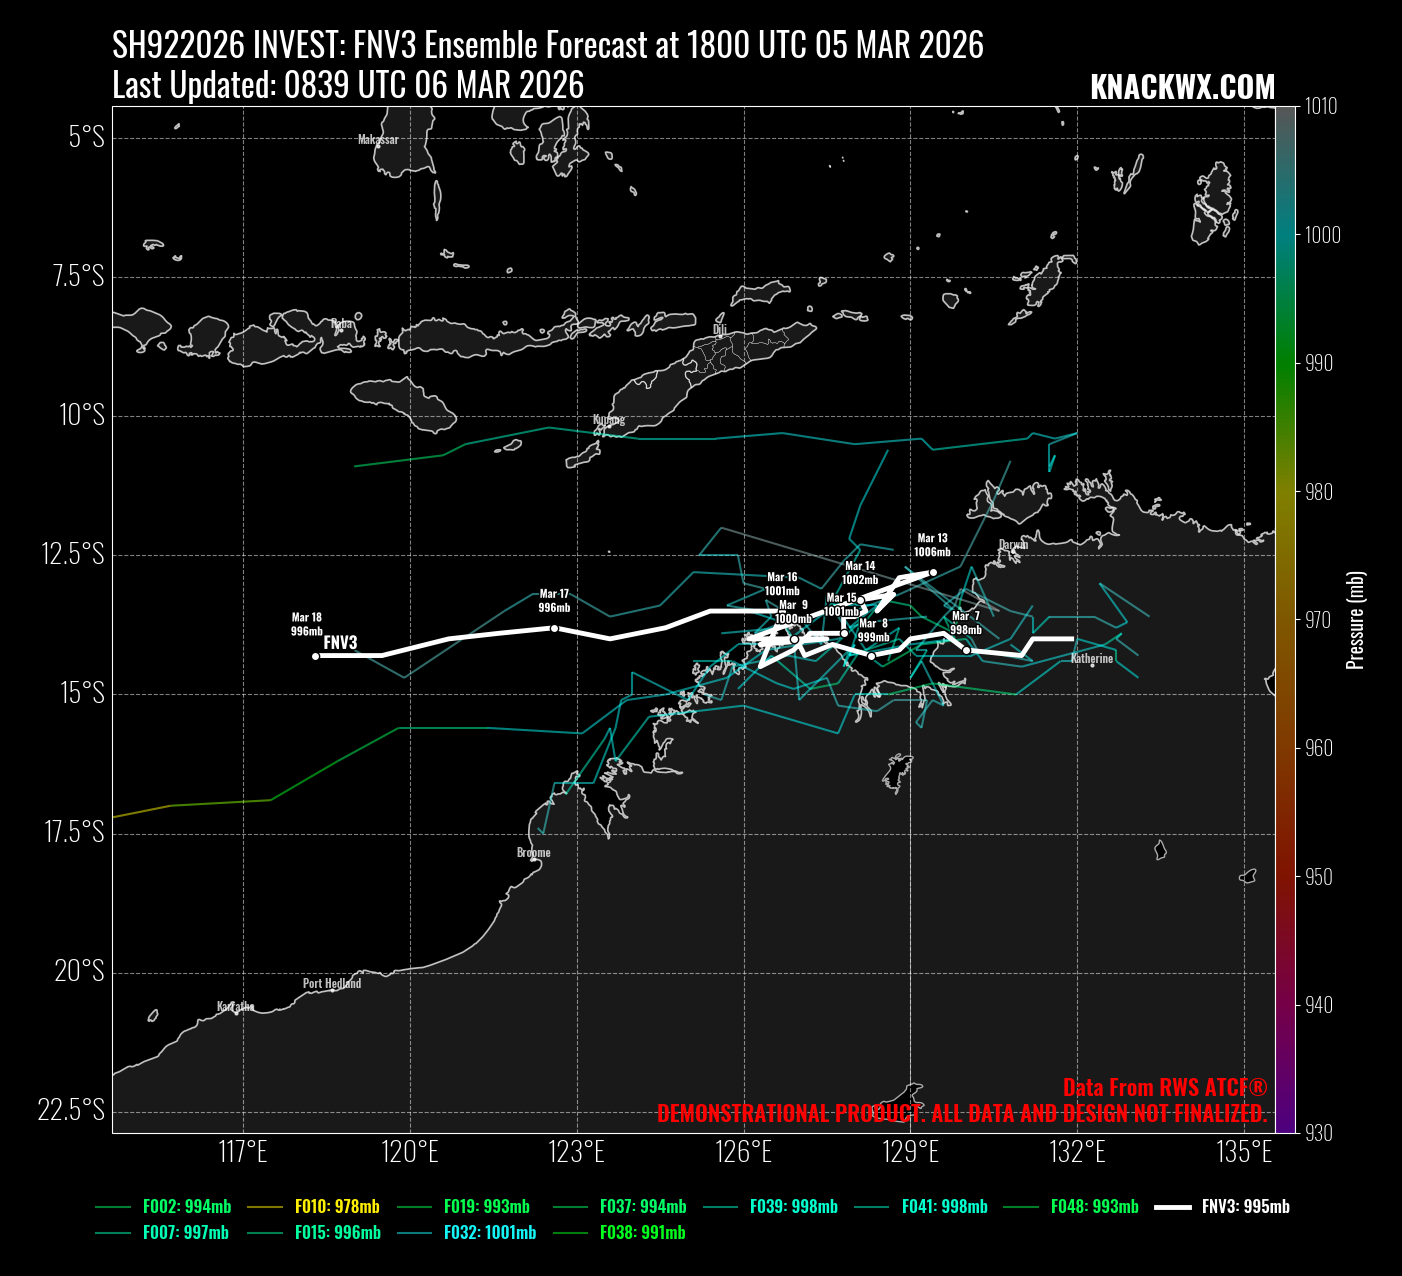Viewport: 1402px width, 1276px height.
Task: Select the Mar 13 1006mb forecast point
Action: 933,573
